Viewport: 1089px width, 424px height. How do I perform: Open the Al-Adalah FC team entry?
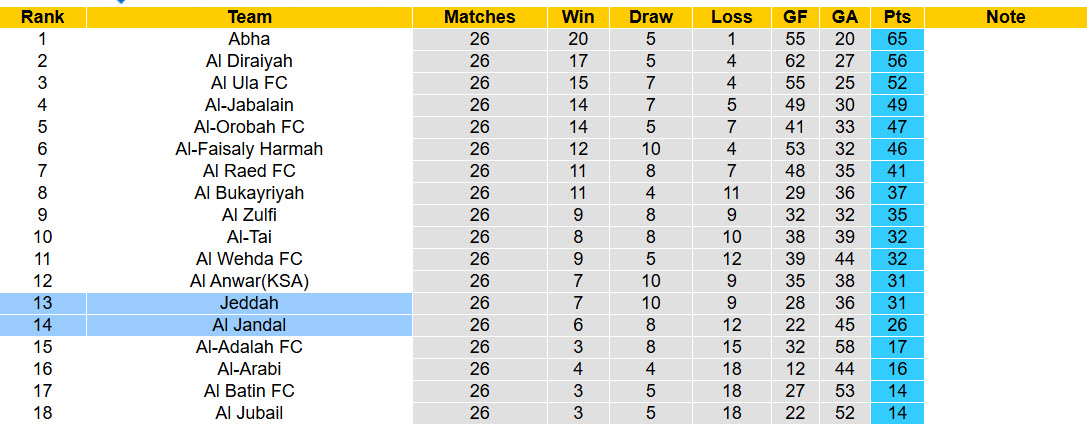(x=249, y=347)
